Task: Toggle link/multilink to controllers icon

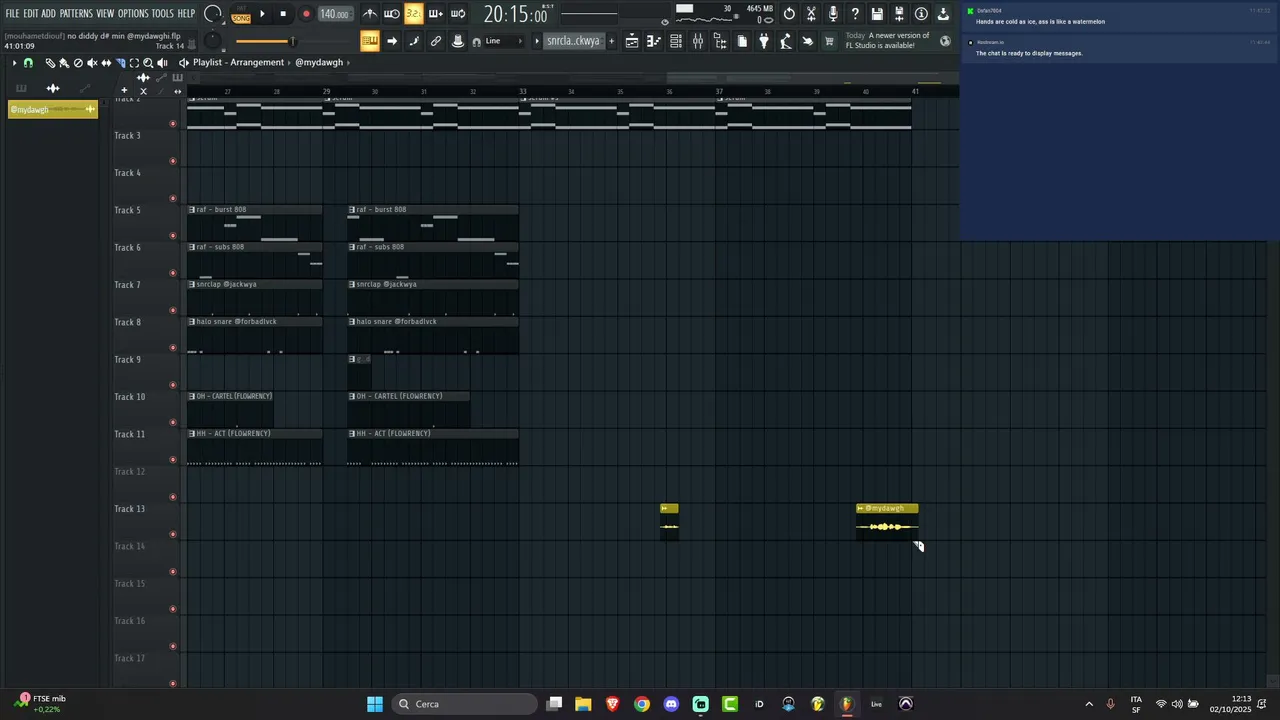Action: (x=436, y=41)
